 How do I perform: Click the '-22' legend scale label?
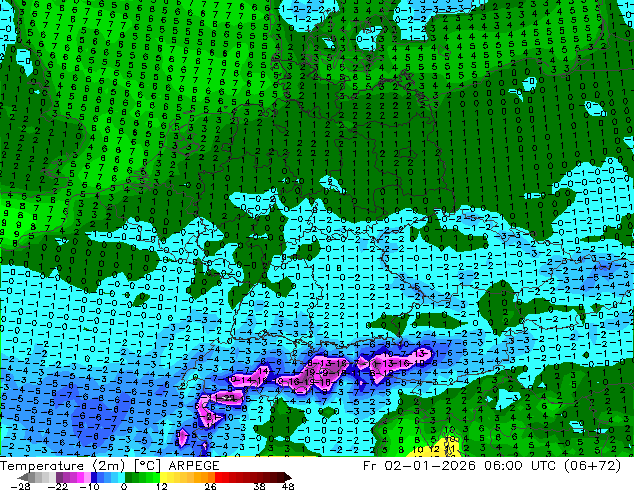click(x=58, y=486)
